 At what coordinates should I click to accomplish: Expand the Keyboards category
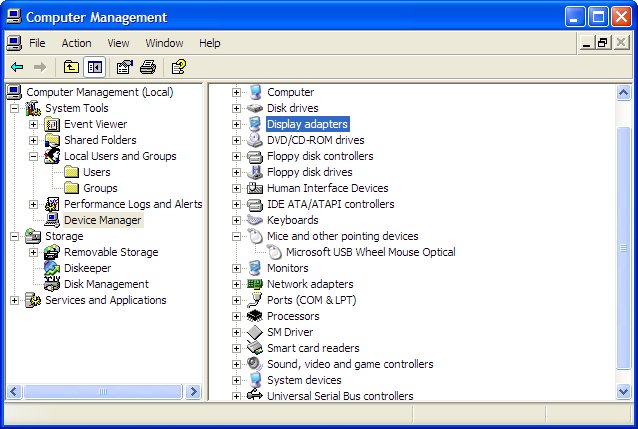click(236, 220)
